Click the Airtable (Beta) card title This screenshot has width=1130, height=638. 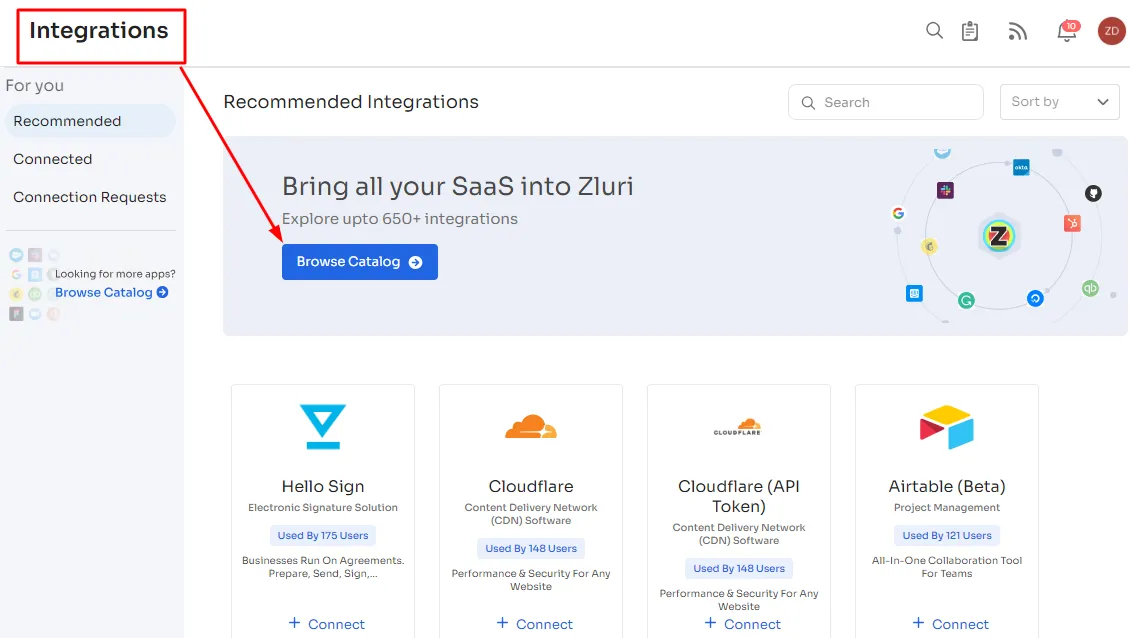pos(947,487)
